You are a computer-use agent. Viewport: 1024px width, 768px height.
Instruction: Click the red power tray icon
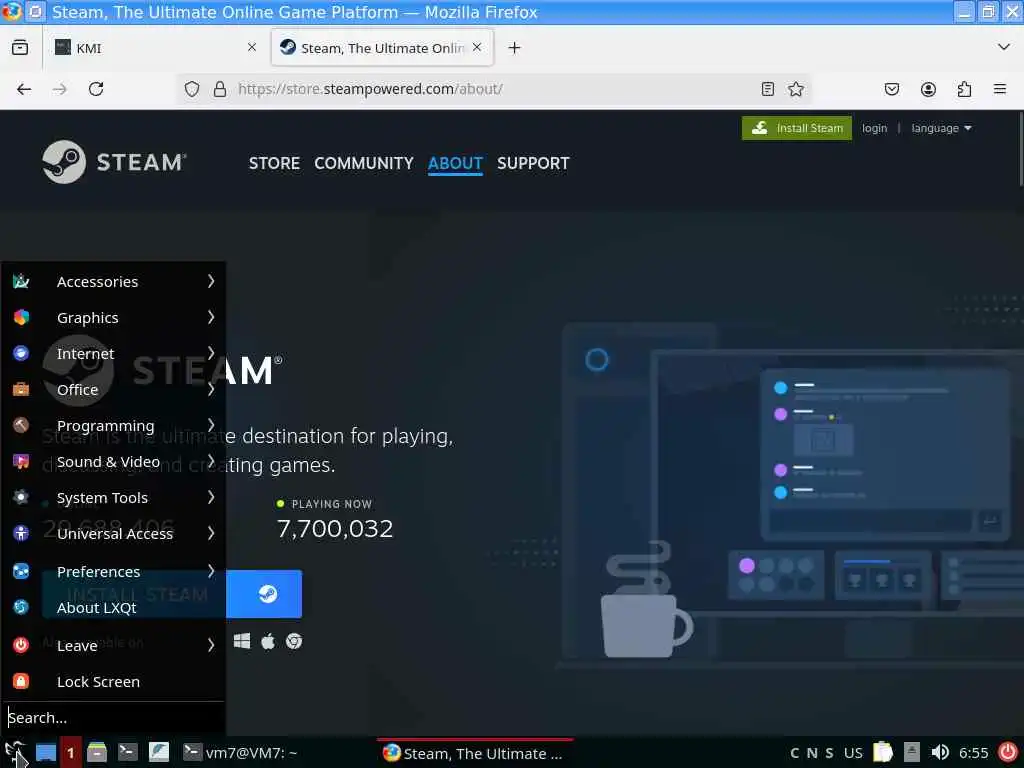(1008, 752)
